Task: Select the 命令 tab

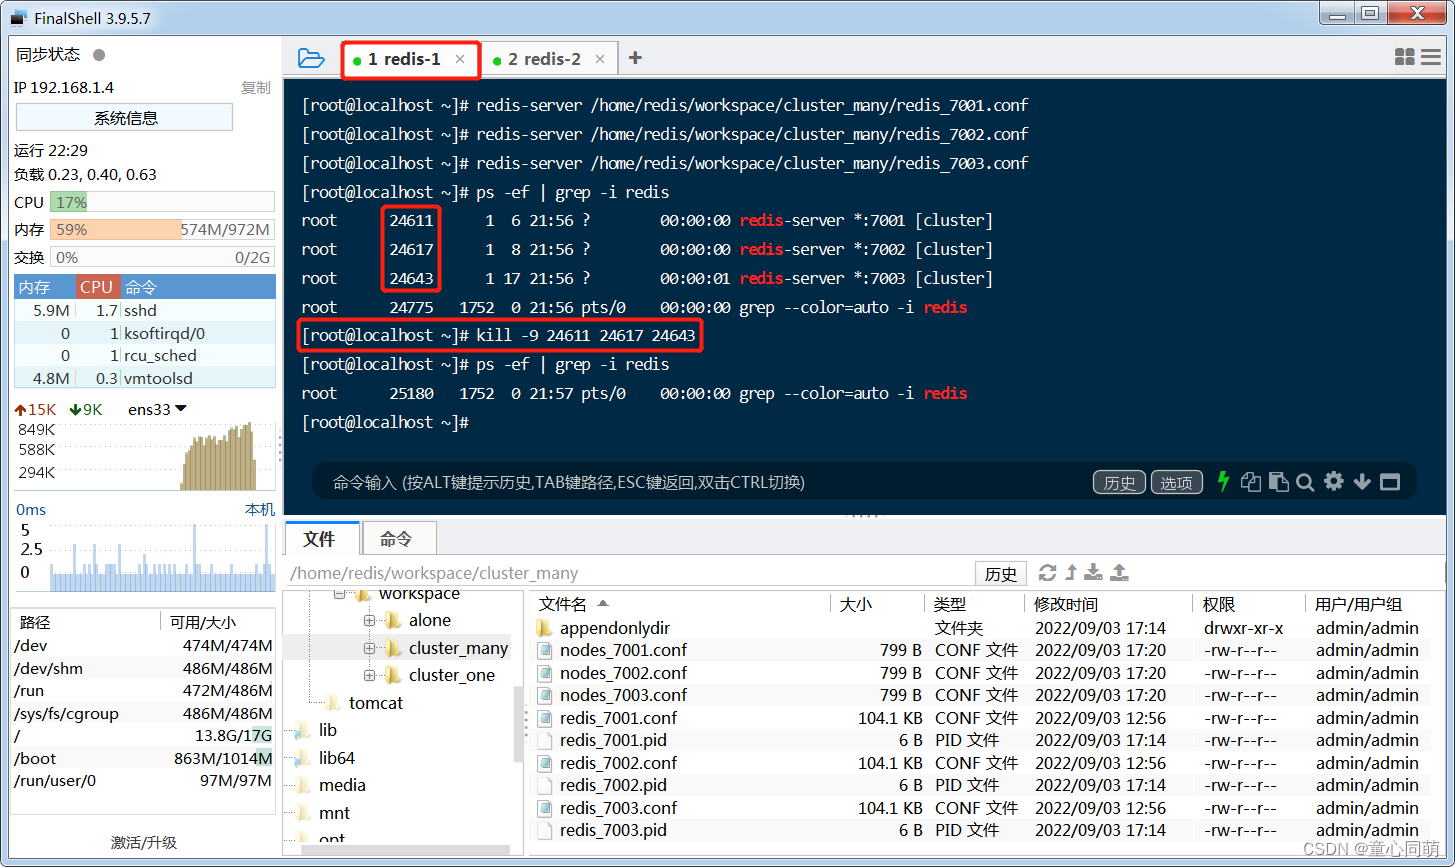Action: (397, 538)
